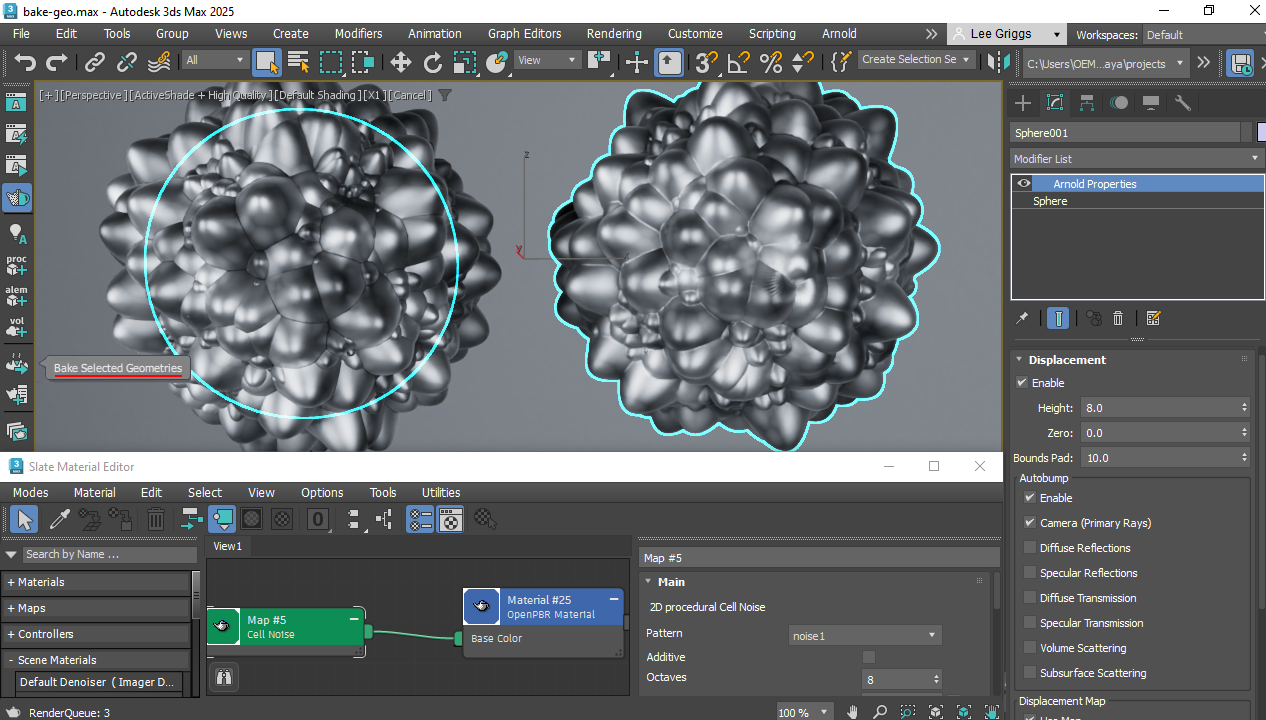The width and height of the screenshot is (1266, 720).
Task: Pin the modifier stack
Action: point(1022,318)
